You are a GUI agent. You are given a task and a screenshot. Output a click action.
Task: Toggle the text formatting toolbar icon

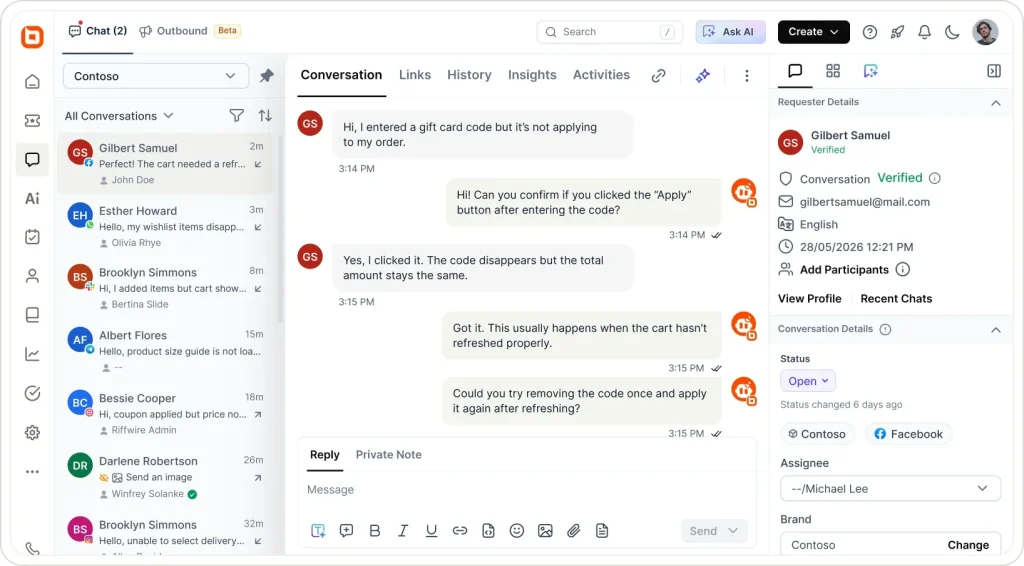pos(318,531)
